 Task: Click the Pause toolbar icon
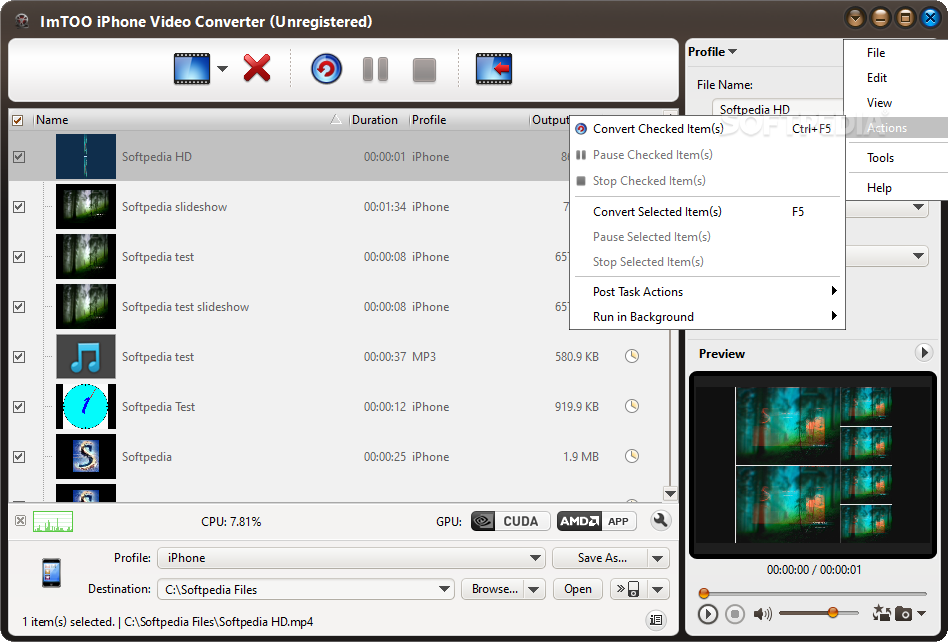(x=375, y=69)
